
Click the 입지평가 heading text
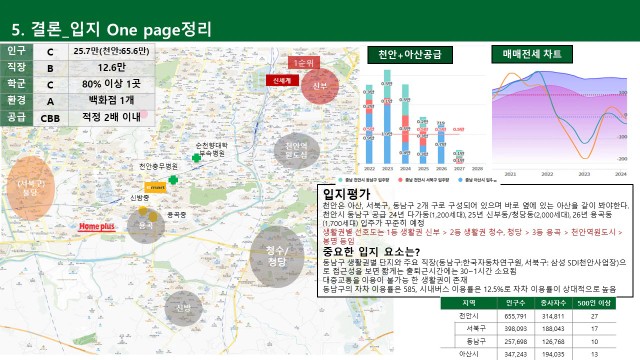(346, 194)
